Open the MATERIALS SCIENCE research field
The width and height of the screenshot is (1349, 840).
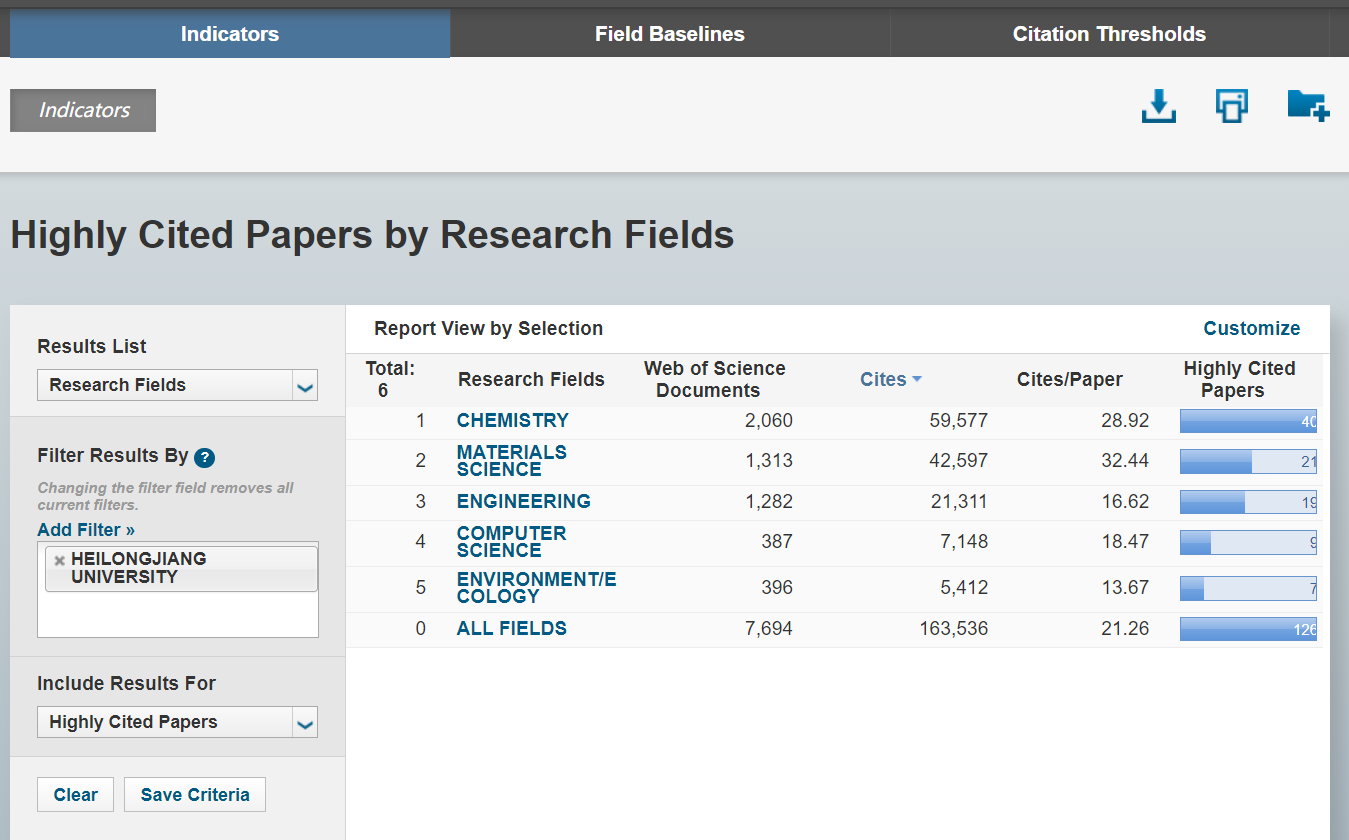(x=512, y=461)
